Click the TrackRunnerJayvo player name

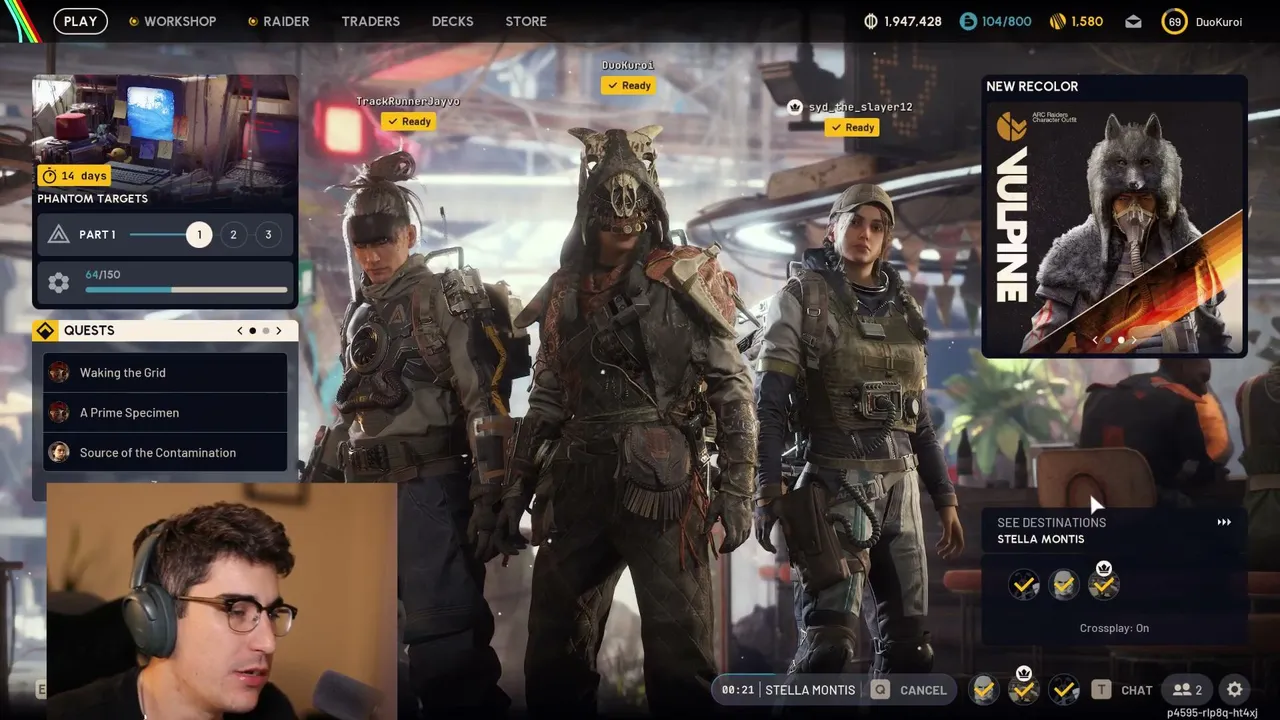(408, 101)
